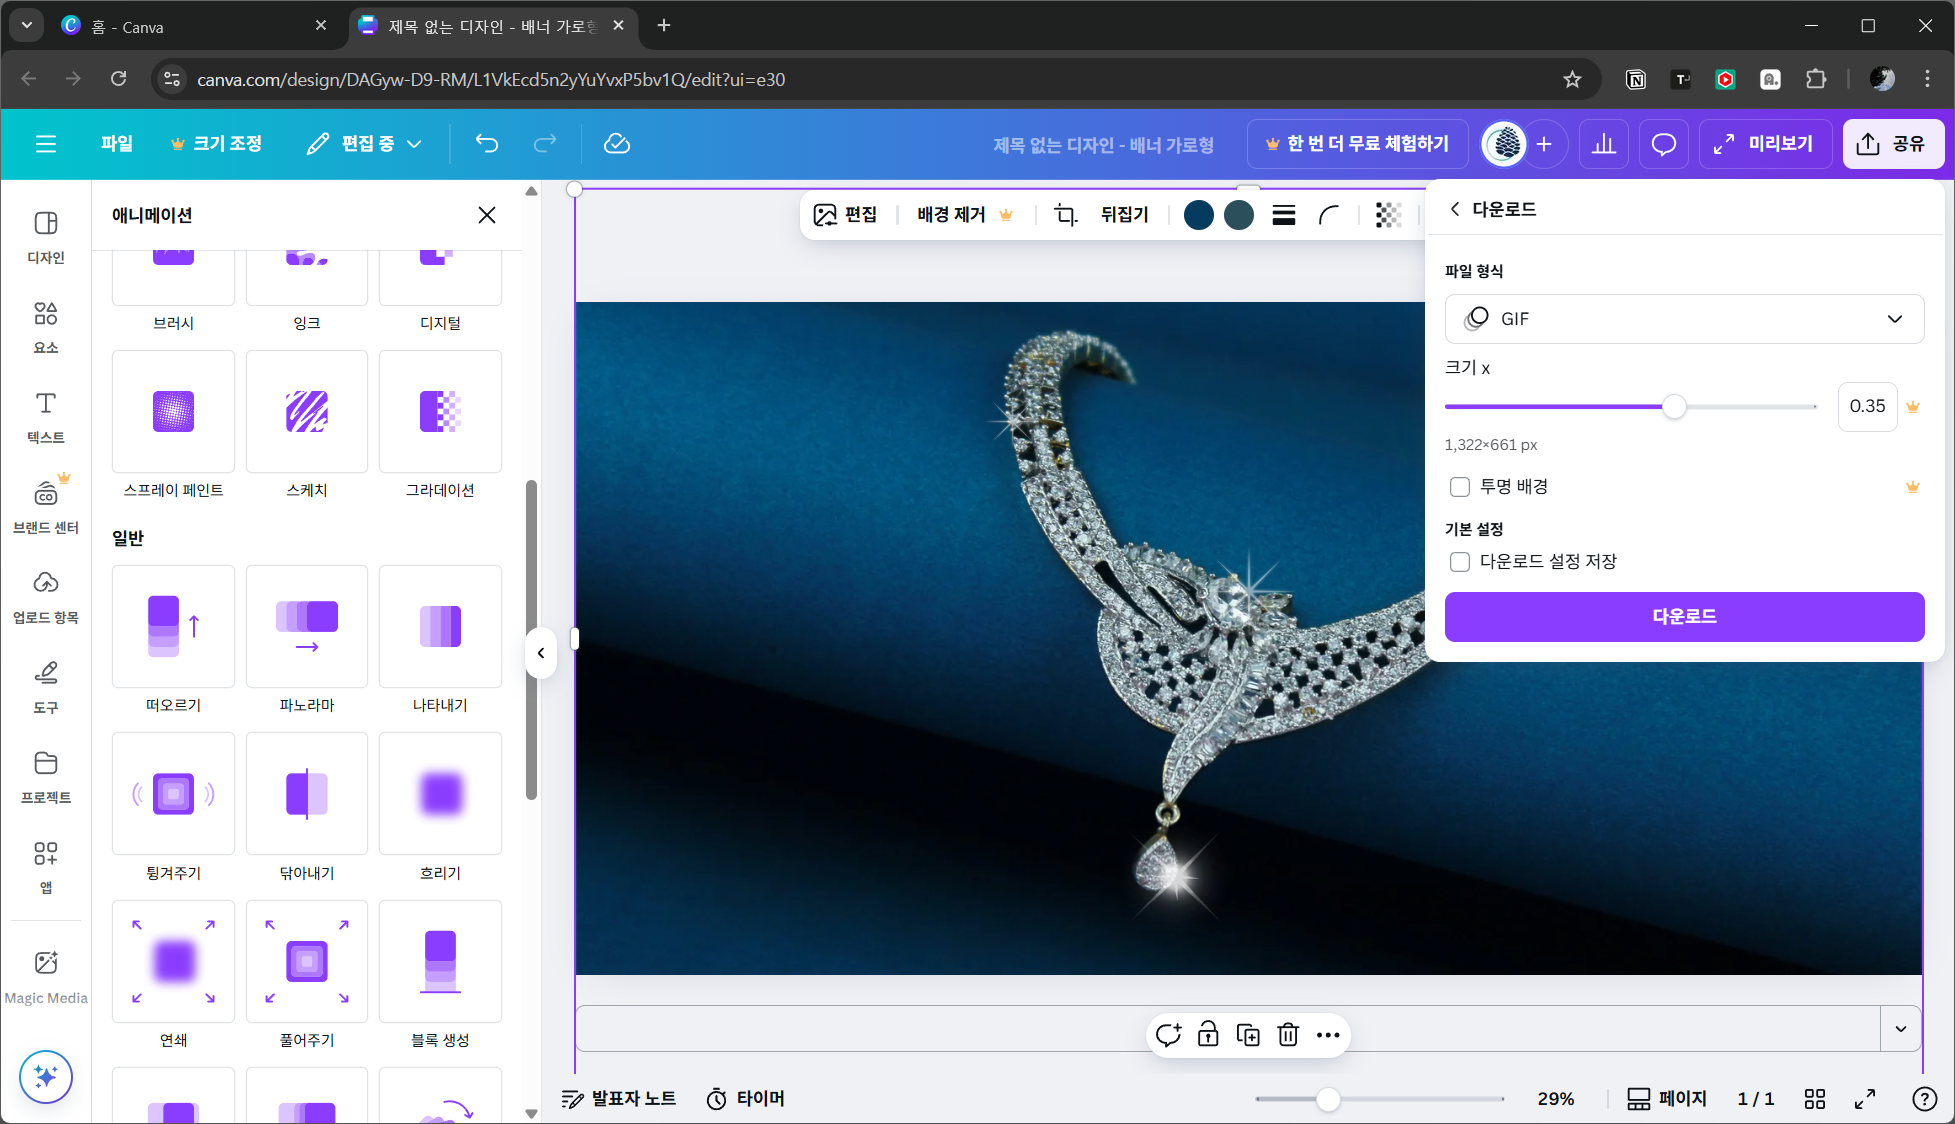Click the dark blue color swatch
1955x1124 pixels.
(1198, 215)
